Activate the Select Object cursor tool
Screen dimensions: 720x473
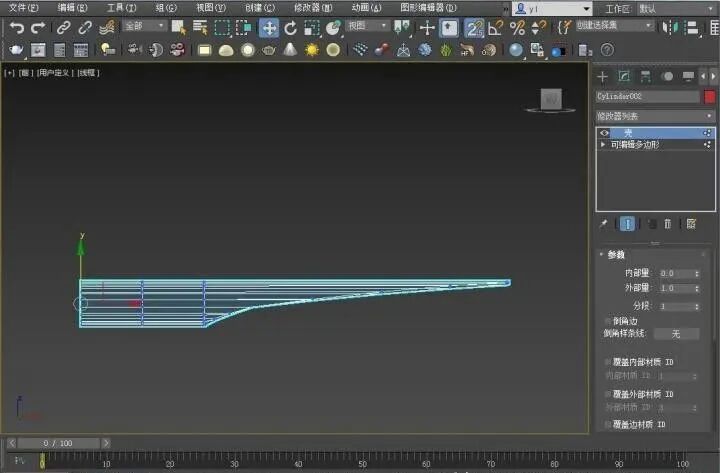coord(179,28)
